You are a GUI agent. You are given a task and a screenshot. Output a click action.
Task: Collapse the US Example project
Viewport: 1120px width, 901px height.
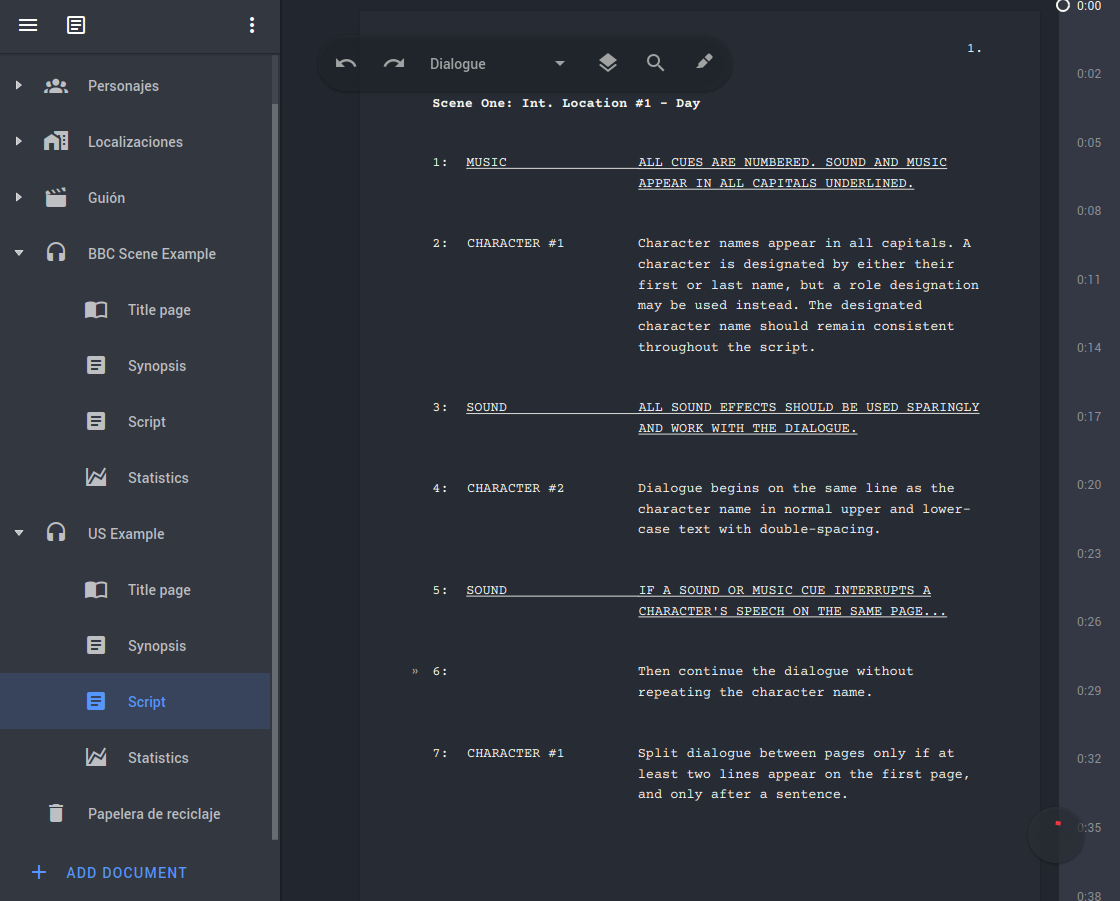pyautogui.click(x=19, y=533)
